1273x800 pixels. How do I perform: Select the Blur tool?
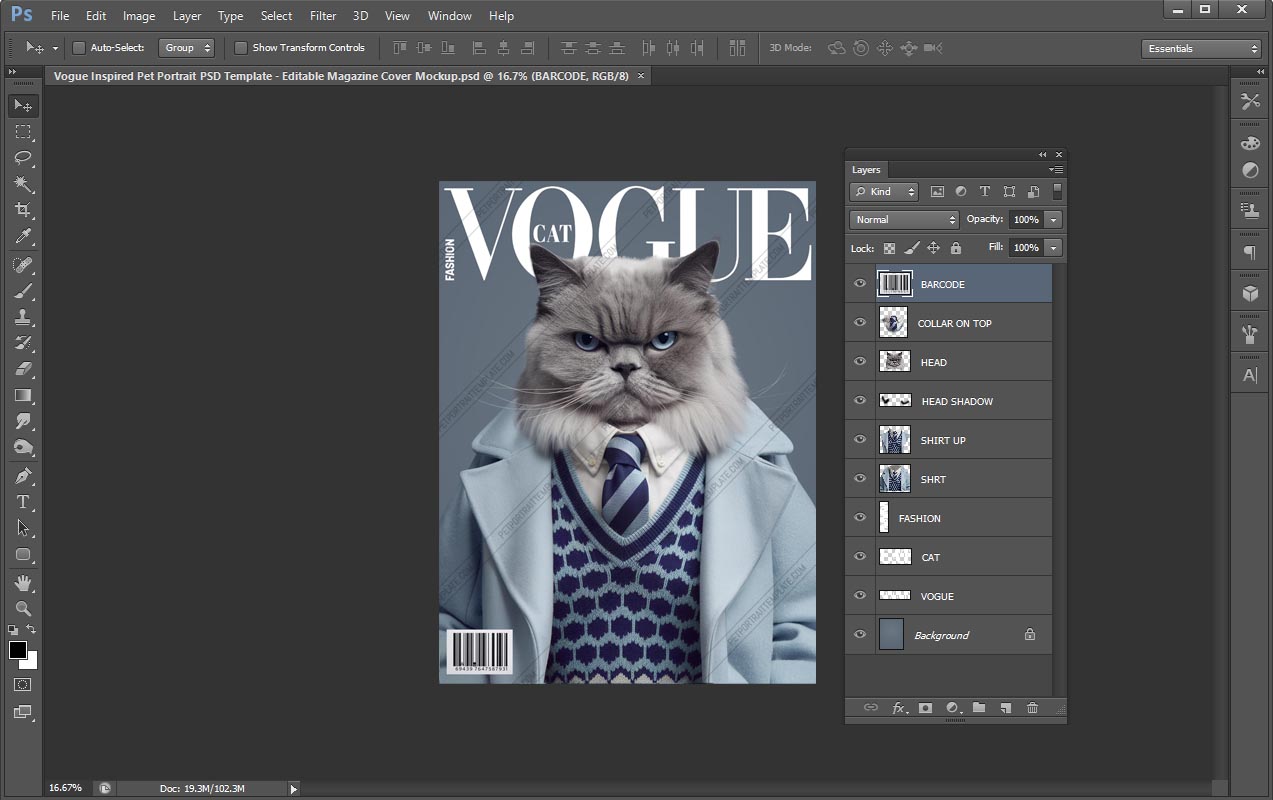pyautogui.click(x=22, y=421)
